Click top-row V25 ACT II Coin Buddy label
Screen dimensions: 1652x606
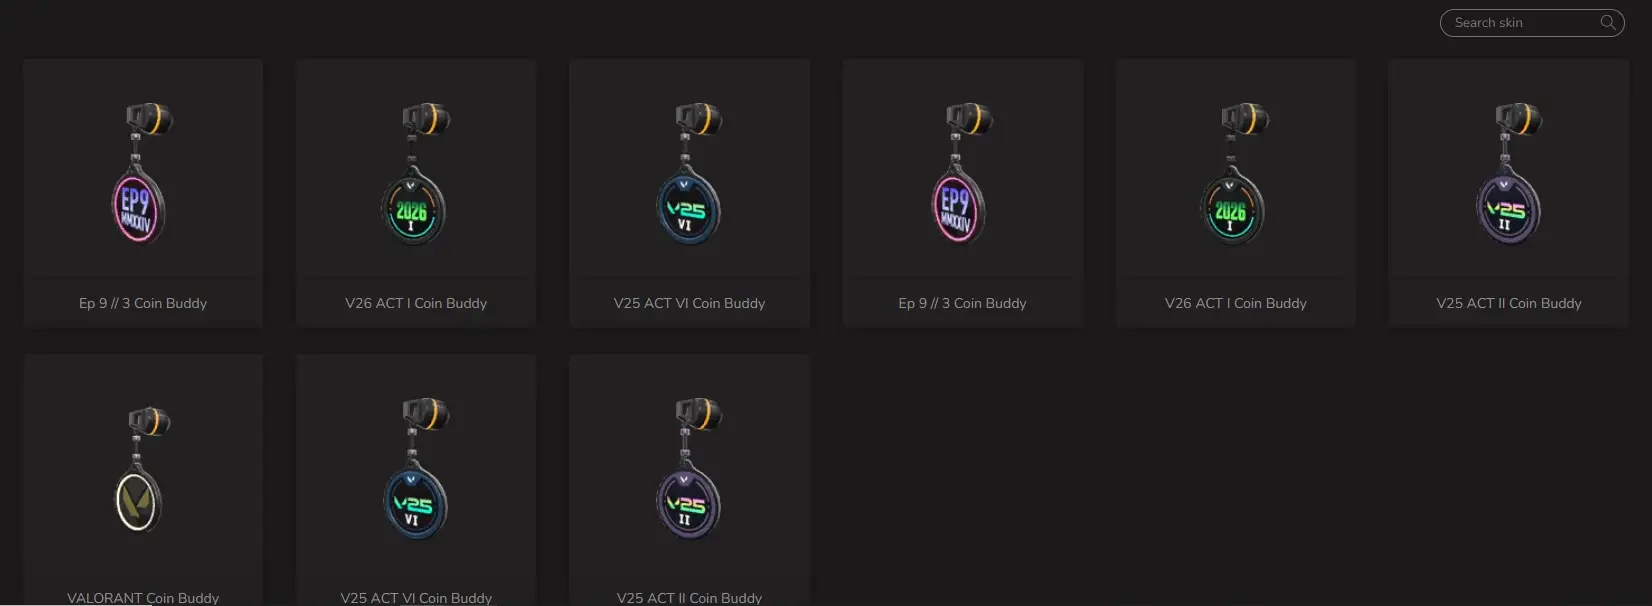[1509, 303]
